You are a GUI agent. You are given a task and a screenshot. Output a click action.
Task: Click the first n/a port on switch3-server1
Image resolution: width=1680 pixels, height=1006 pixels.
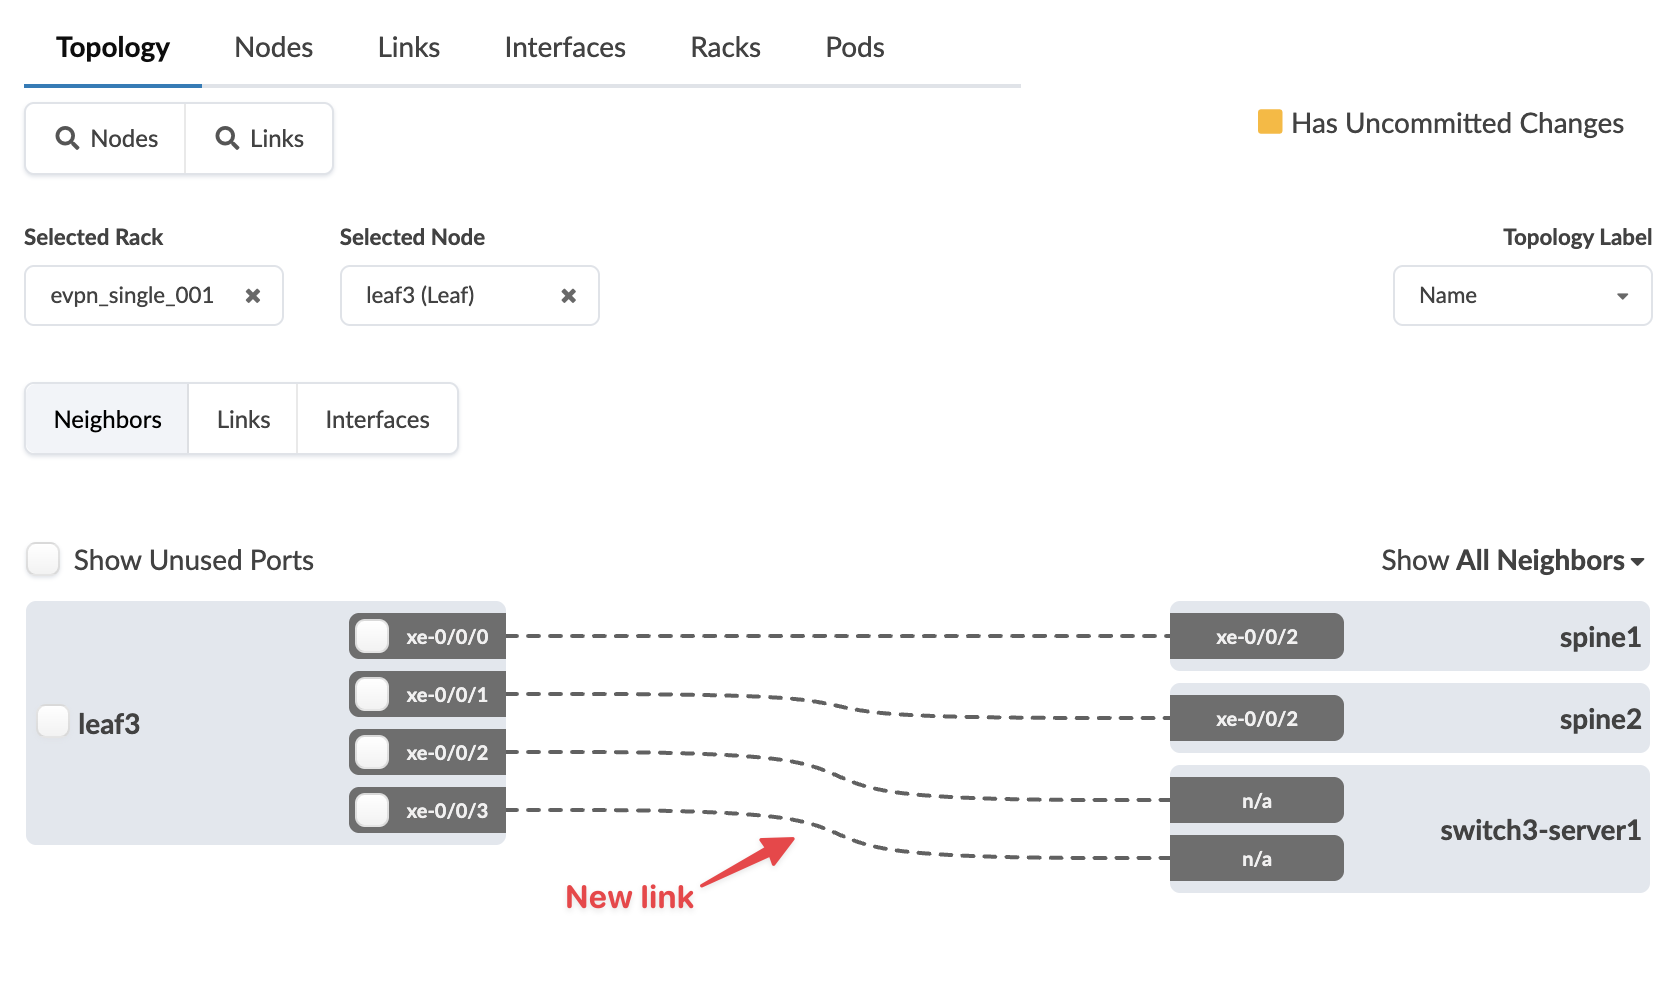(x=1256, y=801)
